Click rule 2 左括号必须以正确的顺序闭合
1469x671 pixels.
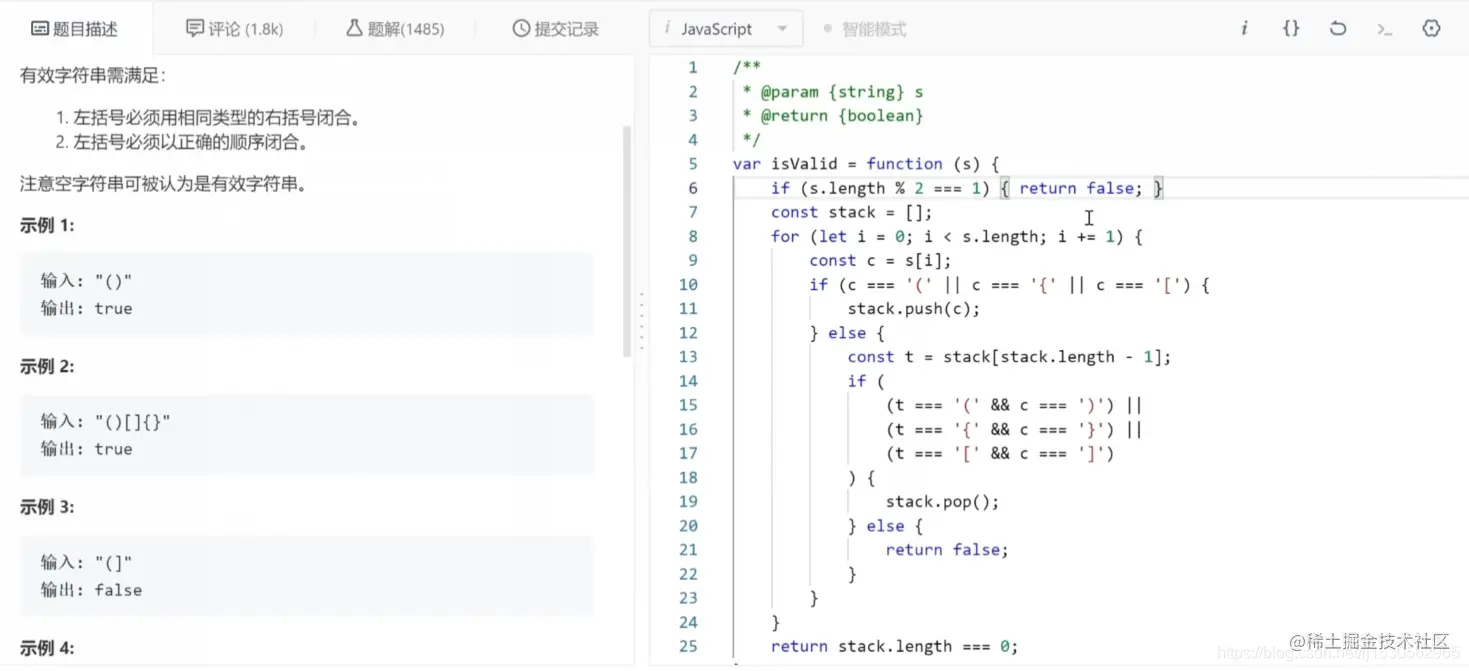190,143
